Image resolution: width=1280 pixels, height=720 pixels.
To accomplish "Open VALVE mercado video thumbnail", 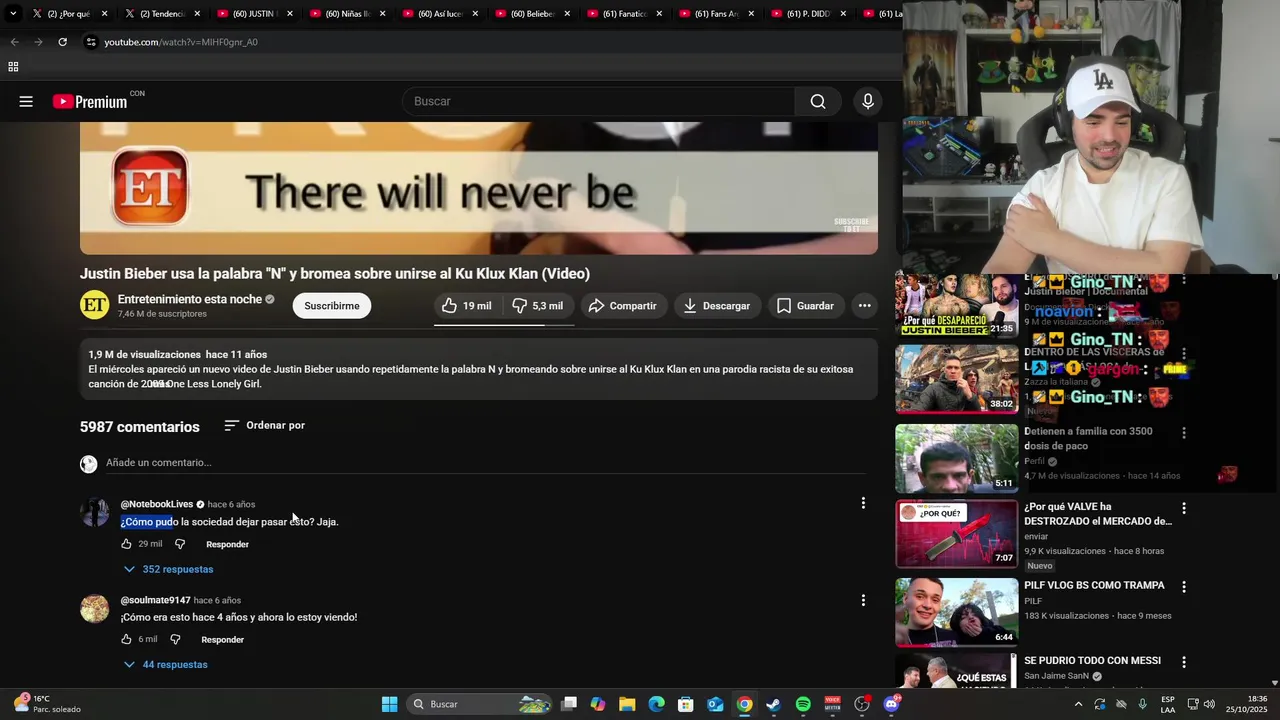I will pyautogui.click(x=956, y=534).
